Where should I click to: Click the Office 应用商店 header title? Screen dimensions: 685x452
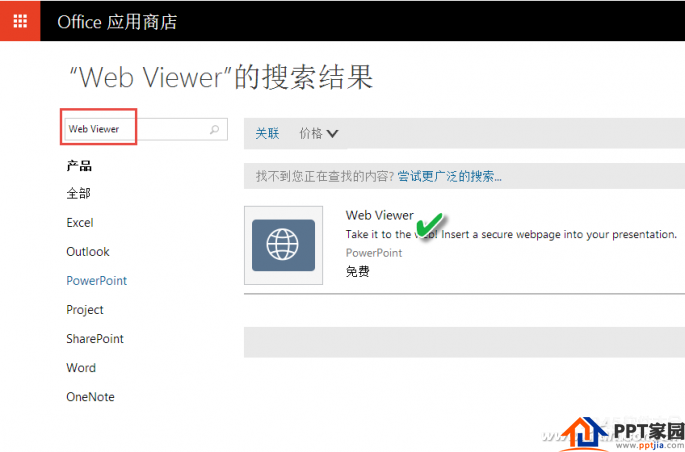click(x=117, y=22)
